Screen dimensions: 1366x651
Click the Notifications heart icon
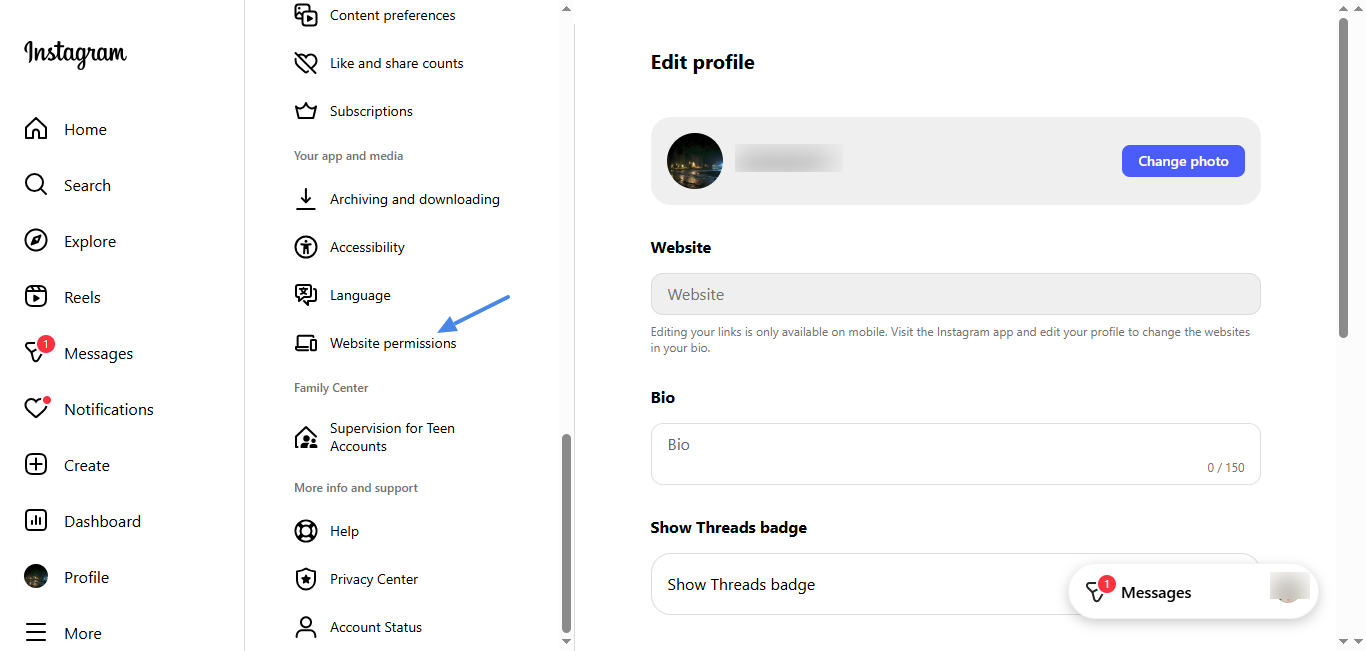tap(36, 409)
